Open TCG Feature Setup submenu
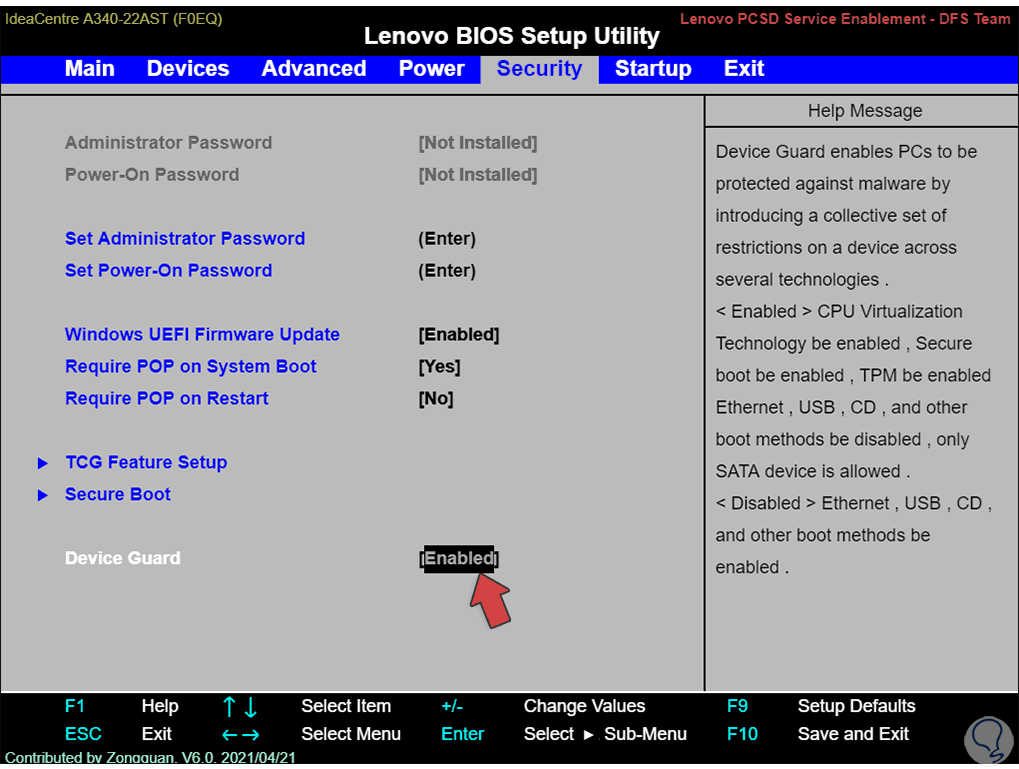Screen dimensions: 1019x769 (x=146, y=462)
